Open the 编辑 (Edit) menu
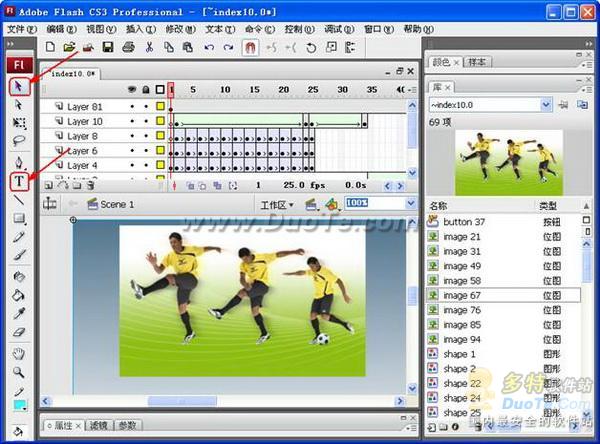Viewport: 600px width, 444px height. point(61,29)
